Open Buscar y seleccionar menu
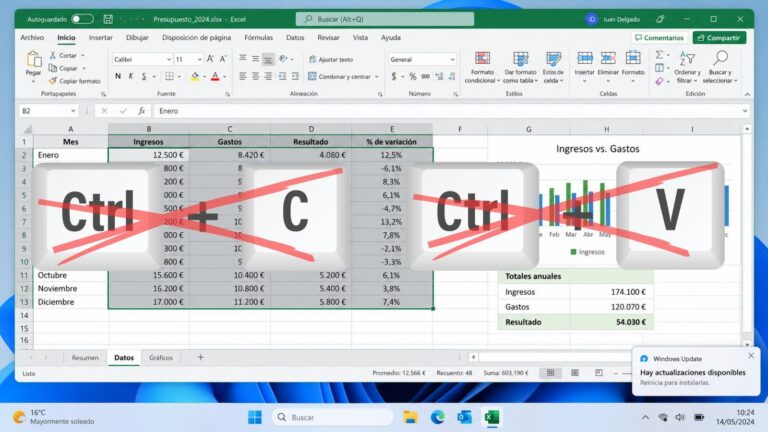 point(720,68)
